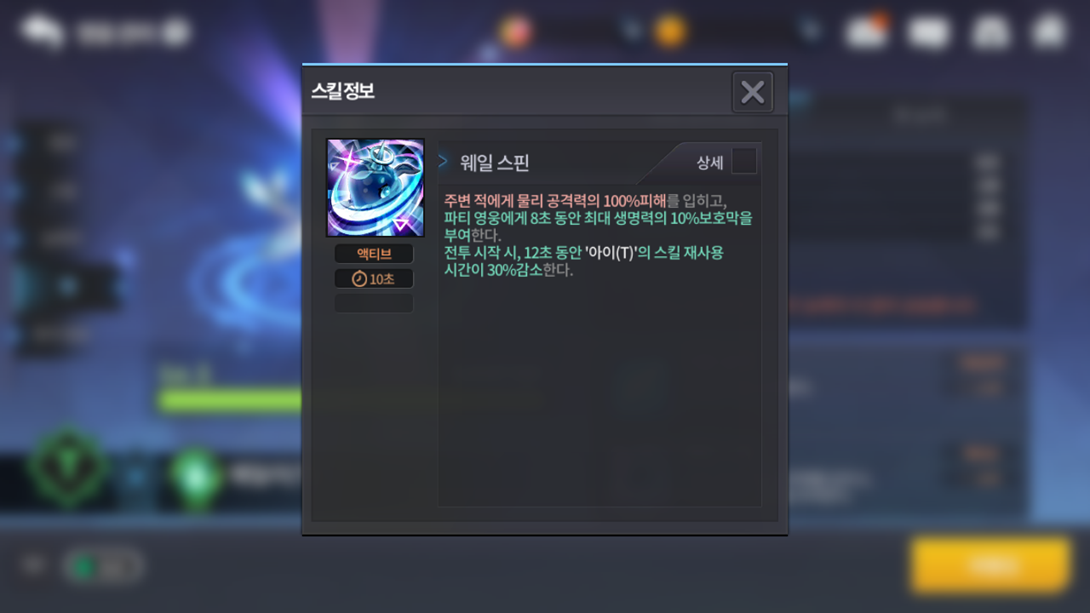Click the red gem currency icon
Screen dimensions: 1090x613
515,31
